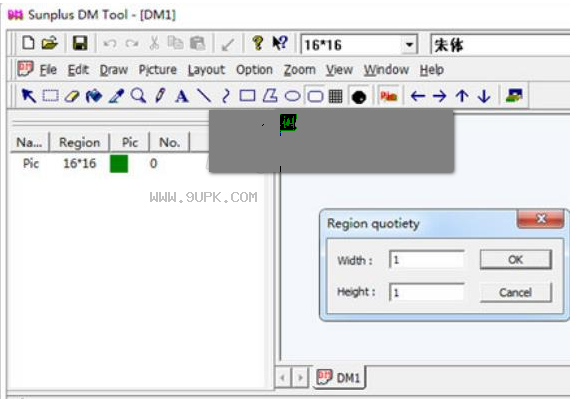Viewport: 572px width, 399px height.
Task: Open a file using the folder icon
Action: pos(49,43)
